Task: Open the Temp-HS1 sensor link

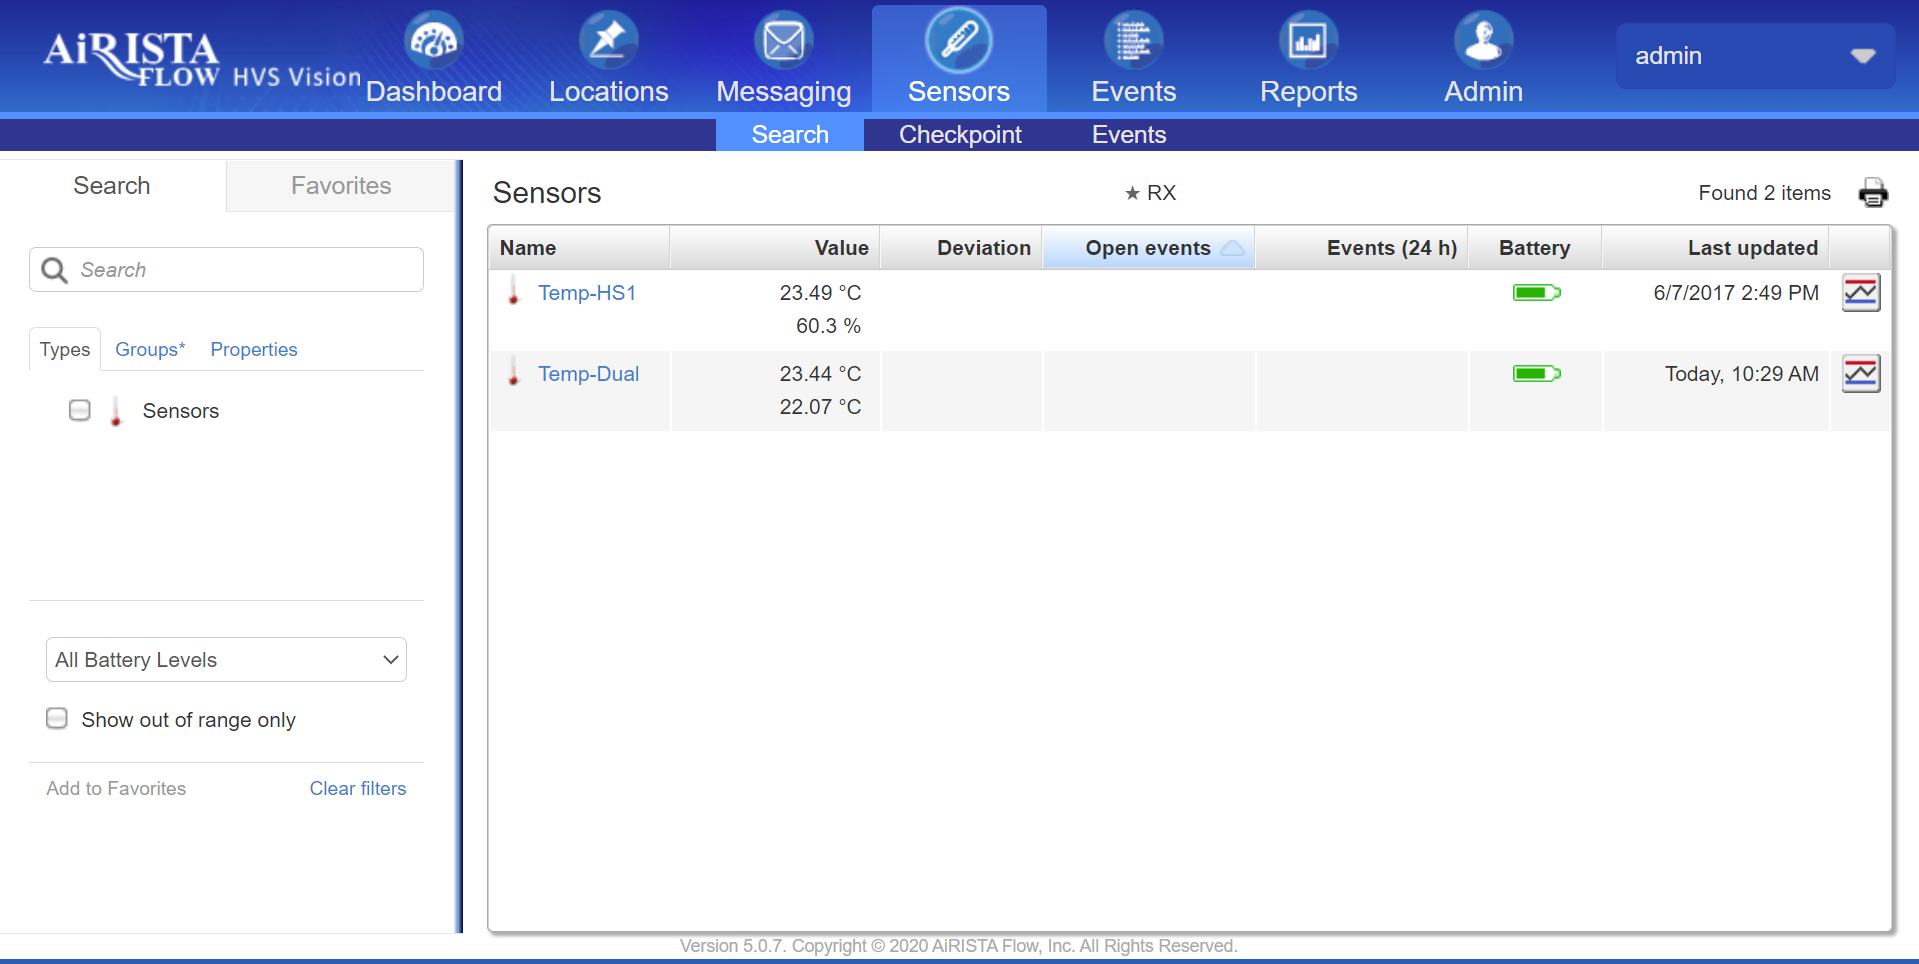Action: click(587, 293)
